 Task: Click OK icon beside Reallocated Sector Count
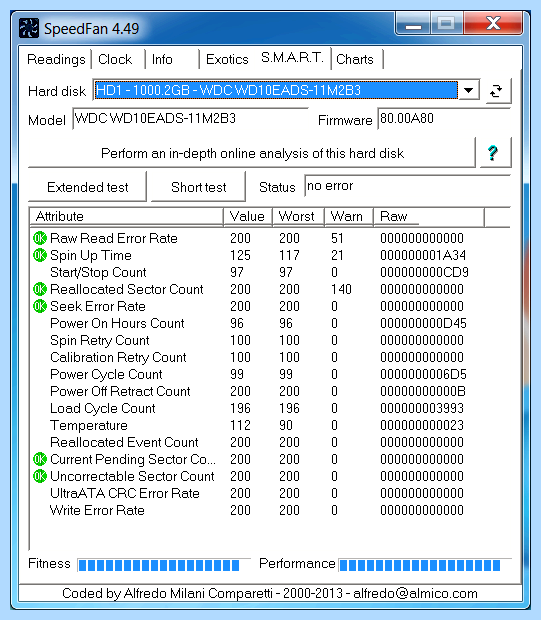(x=40, y=289)
